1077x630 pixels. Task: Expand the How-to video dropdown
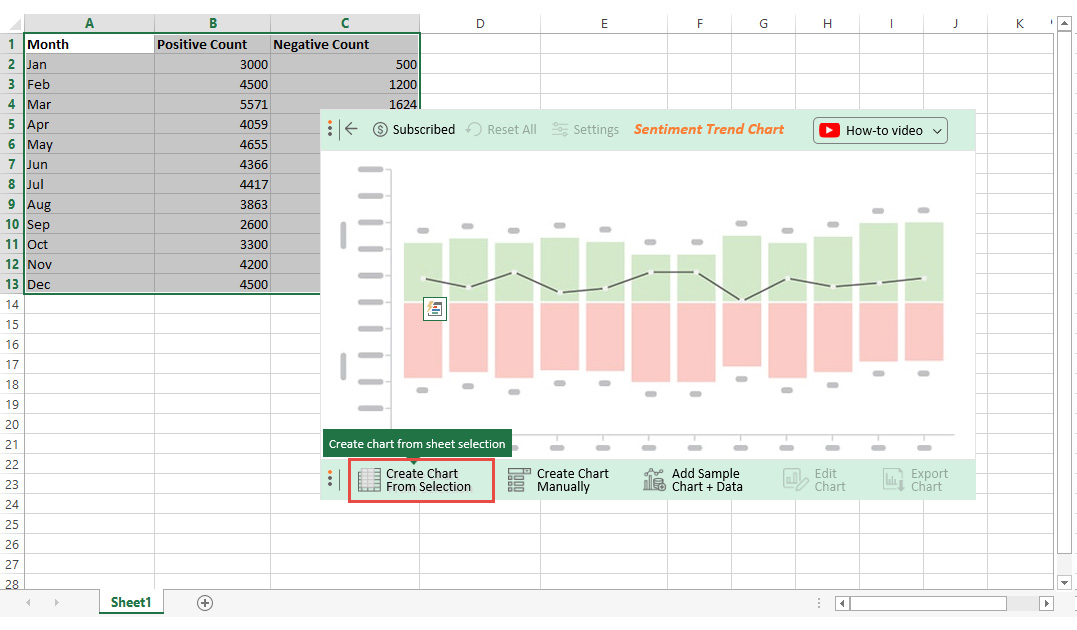coord(937,131)
